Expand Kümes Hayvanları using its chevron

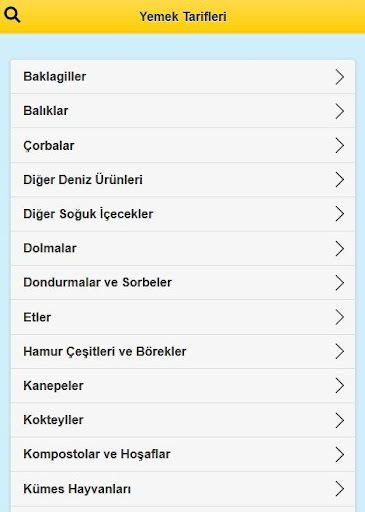[x=340, y=489]
